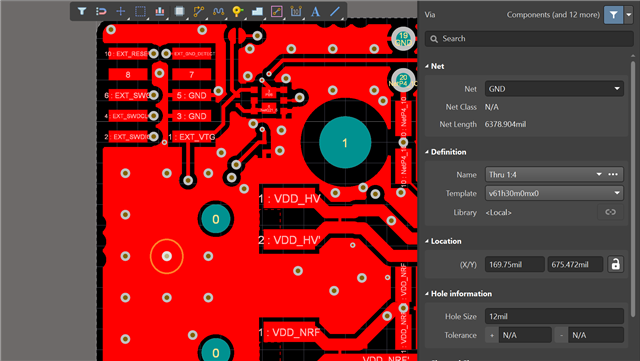Click the align objects tool
The width and height of the screenshot is (640, 361).
tap(160, 11)
